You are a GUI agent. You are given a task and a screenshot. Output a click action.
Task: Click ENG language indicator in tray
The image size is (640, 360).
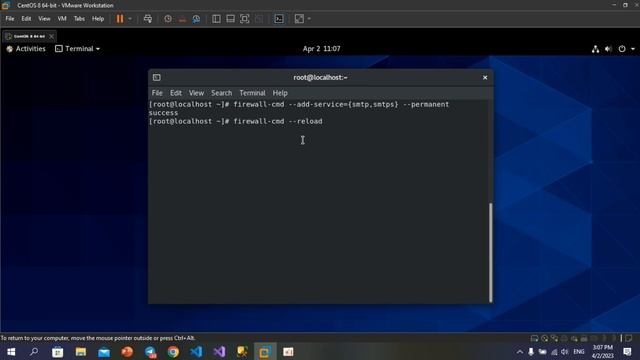tap(579, 352)
